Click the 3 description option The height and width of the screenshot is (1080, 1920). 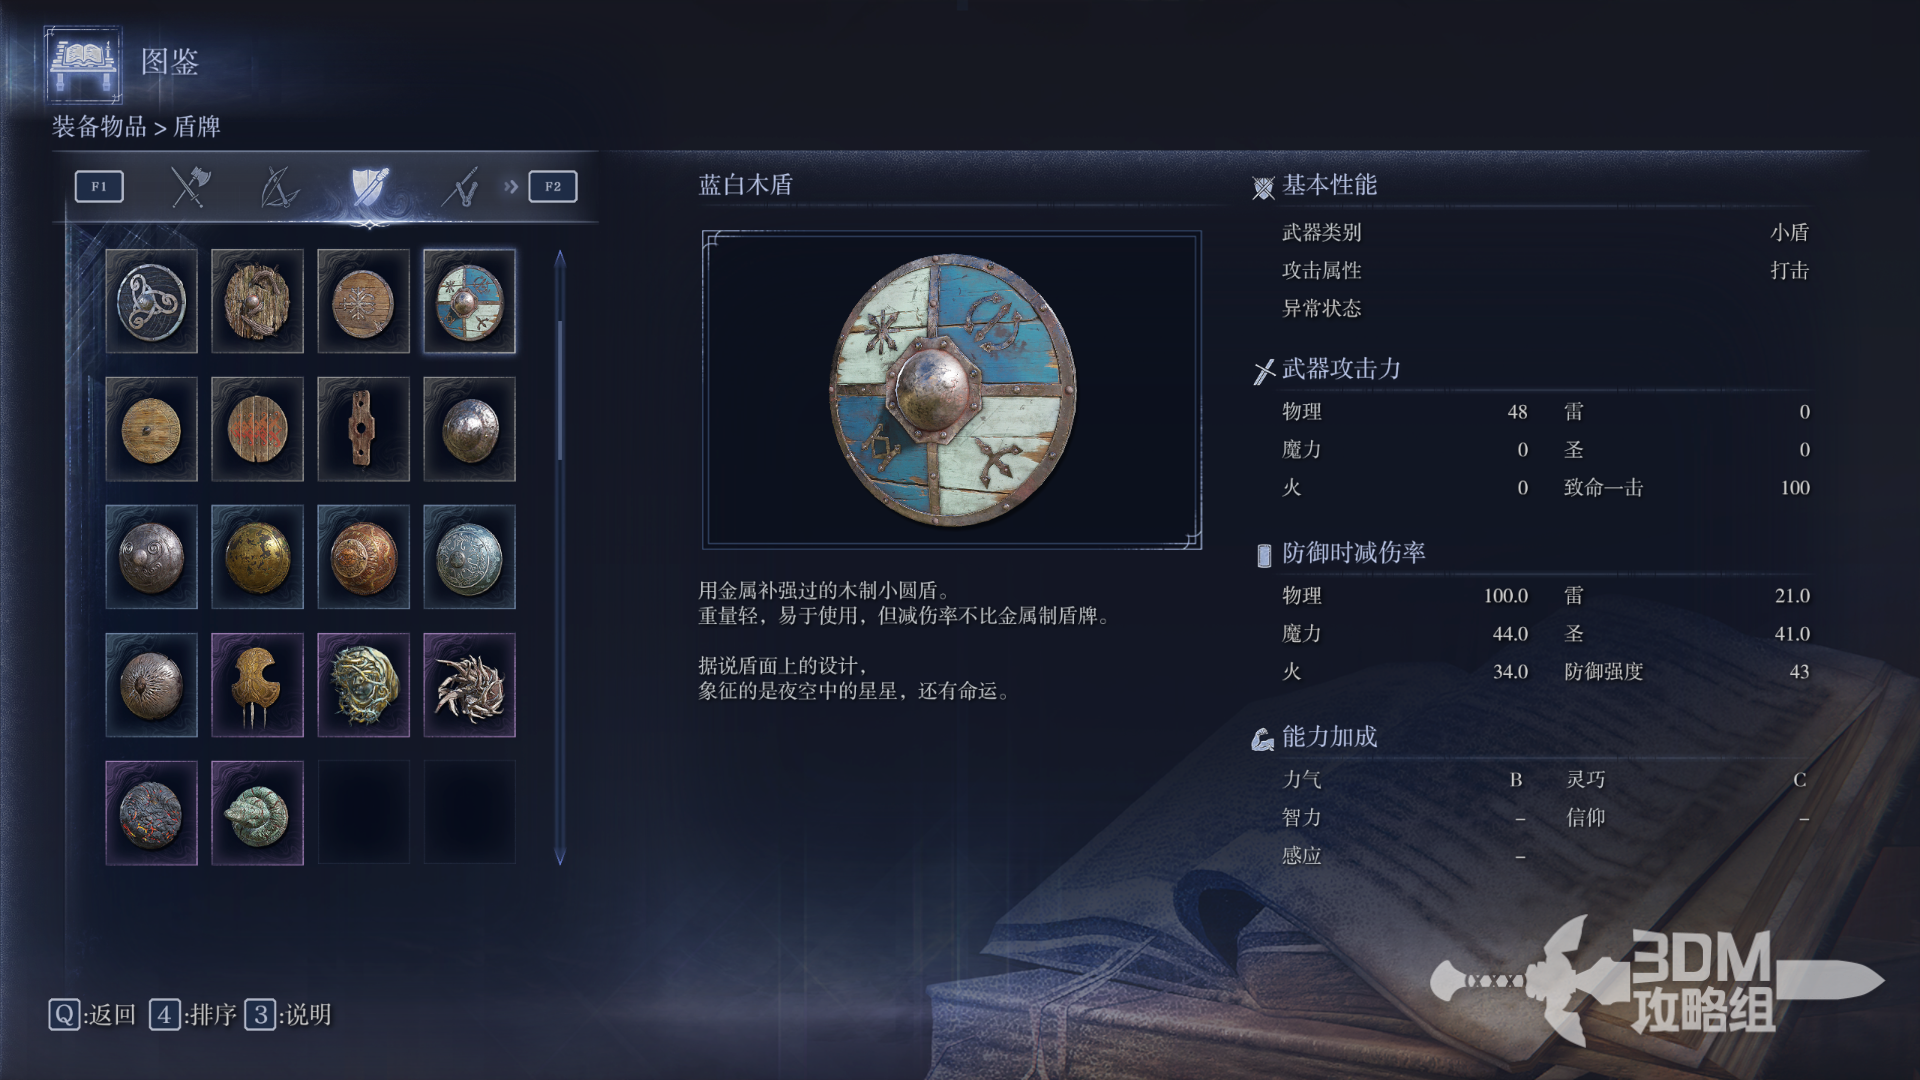point(288,1015)
